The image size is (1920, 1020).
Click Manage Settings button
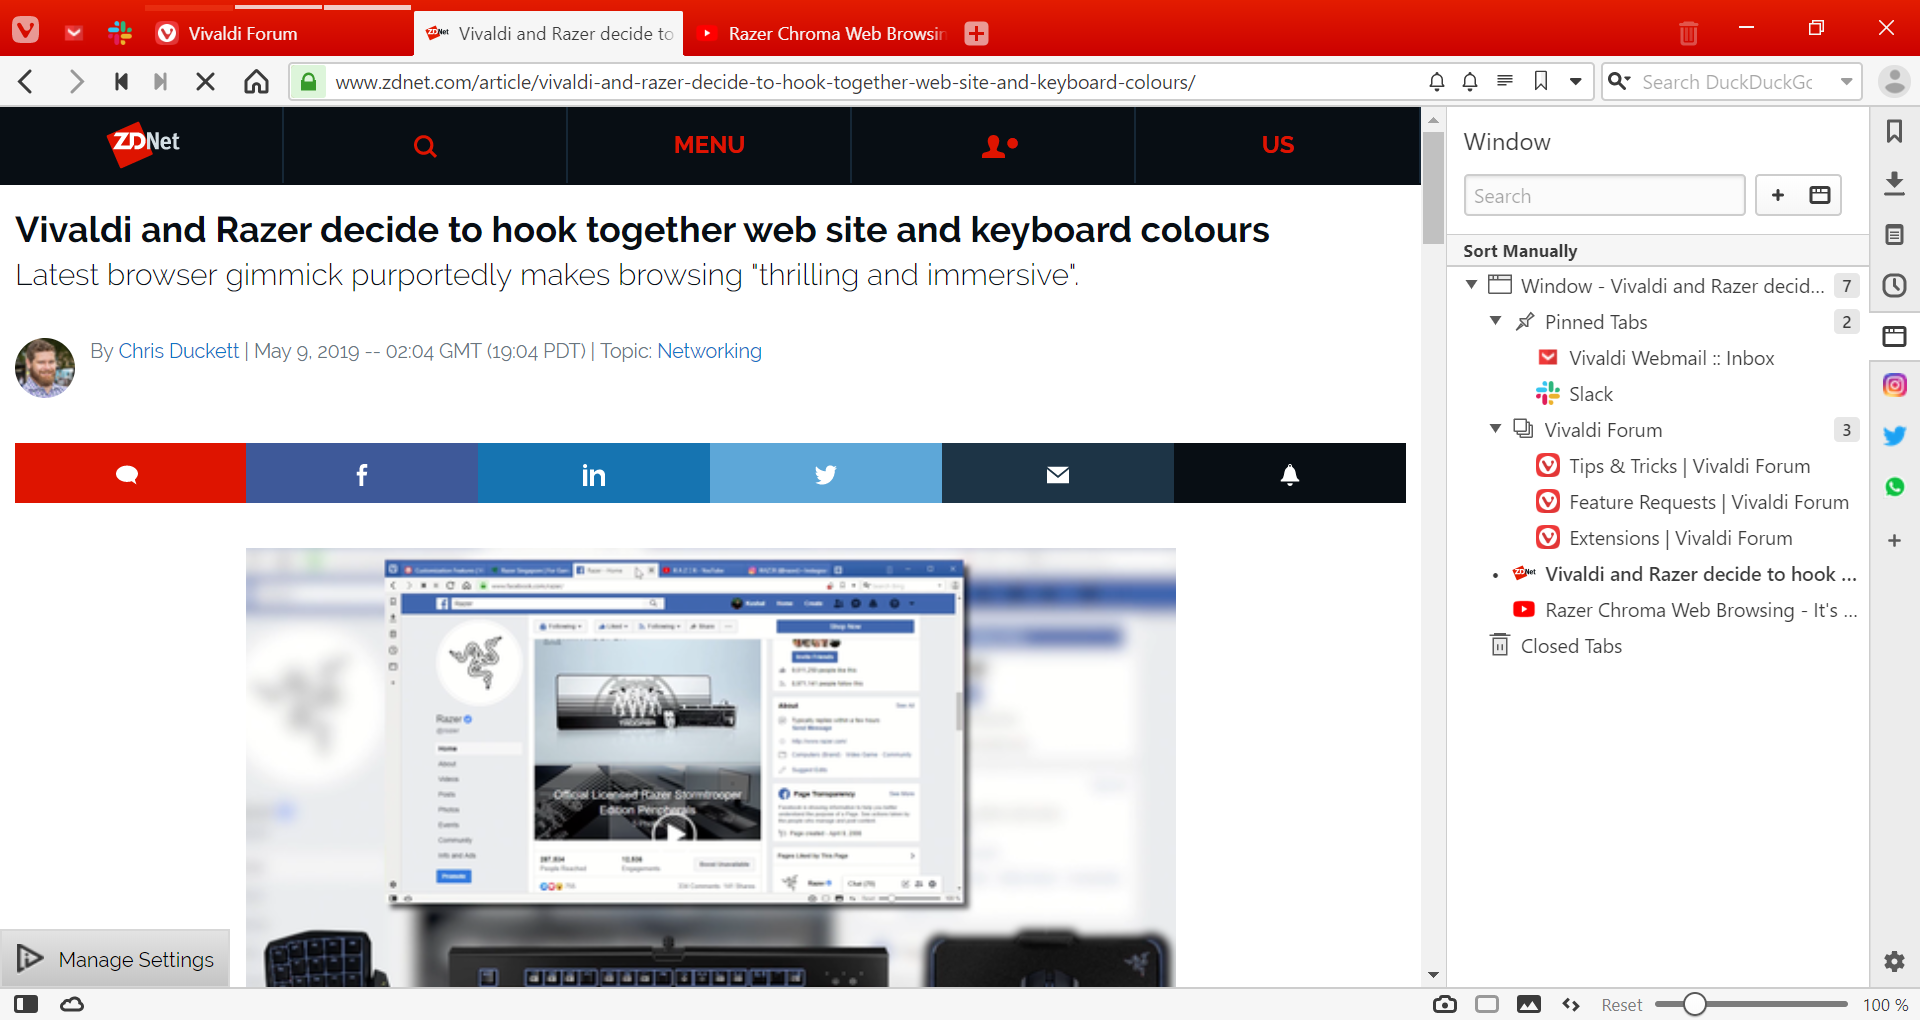pyautogui.click(x=115, y=959)
